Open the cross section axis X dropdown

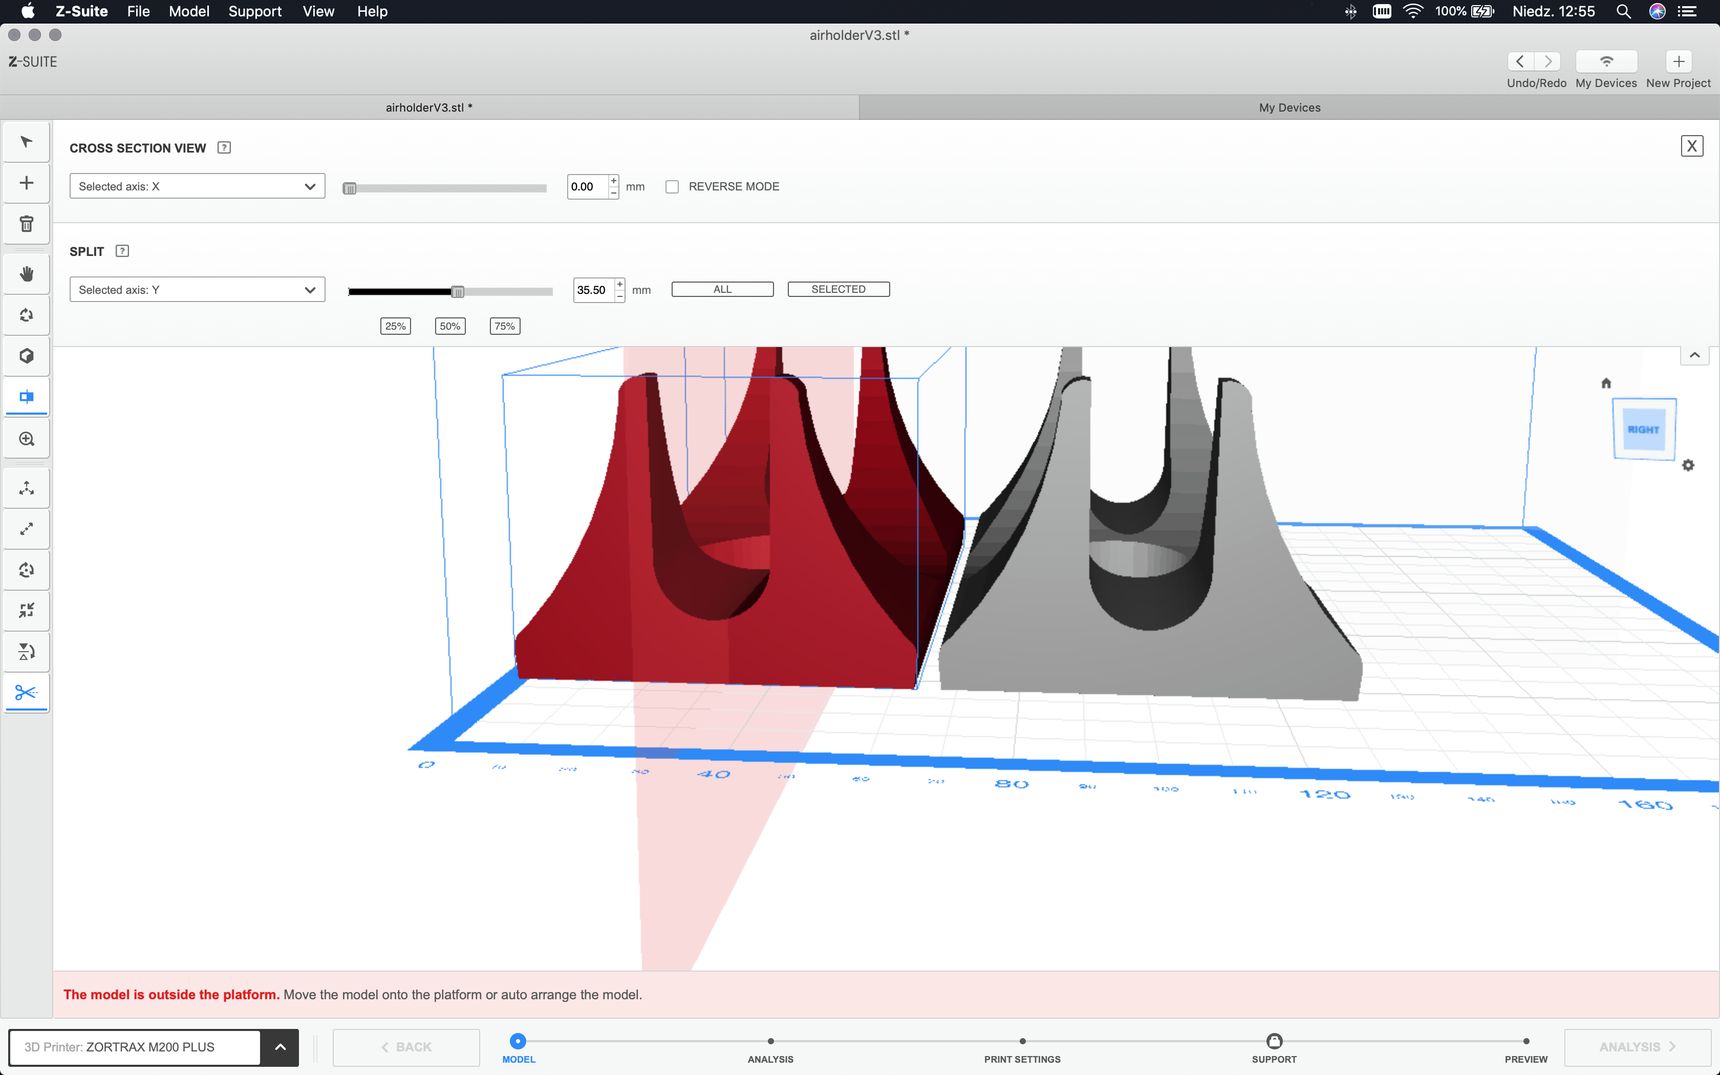(x=197, y=186)
